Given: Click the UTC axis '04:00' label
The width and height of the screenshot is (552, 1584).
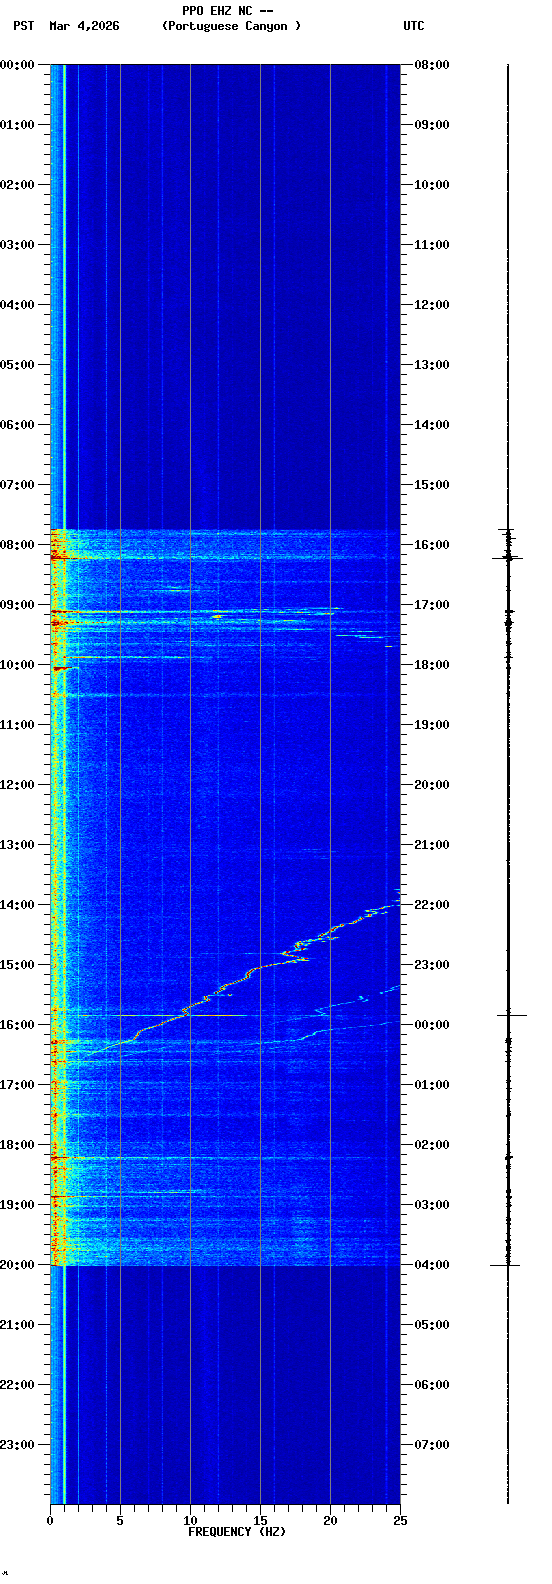Looking at the screenshot, I should tap(432, 1265).
